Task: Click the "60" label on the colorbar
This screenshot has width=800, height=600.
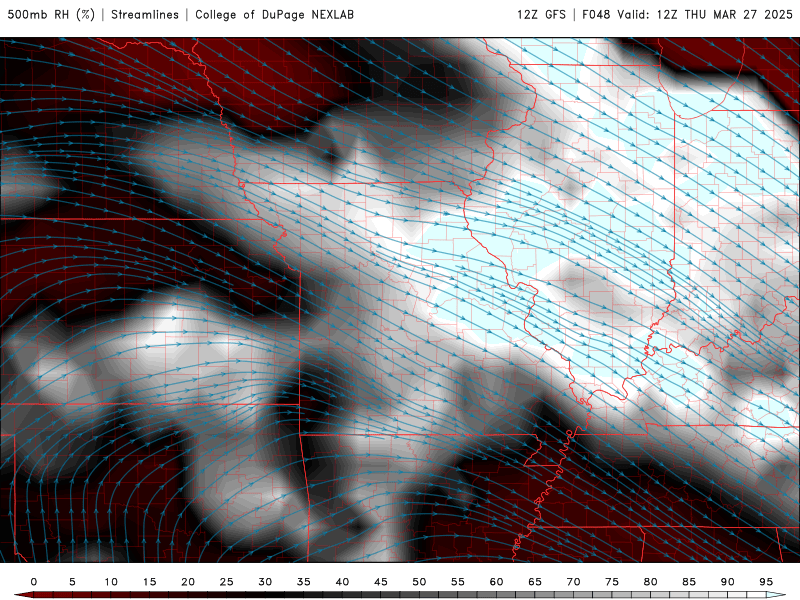Action: coord(496,582)
